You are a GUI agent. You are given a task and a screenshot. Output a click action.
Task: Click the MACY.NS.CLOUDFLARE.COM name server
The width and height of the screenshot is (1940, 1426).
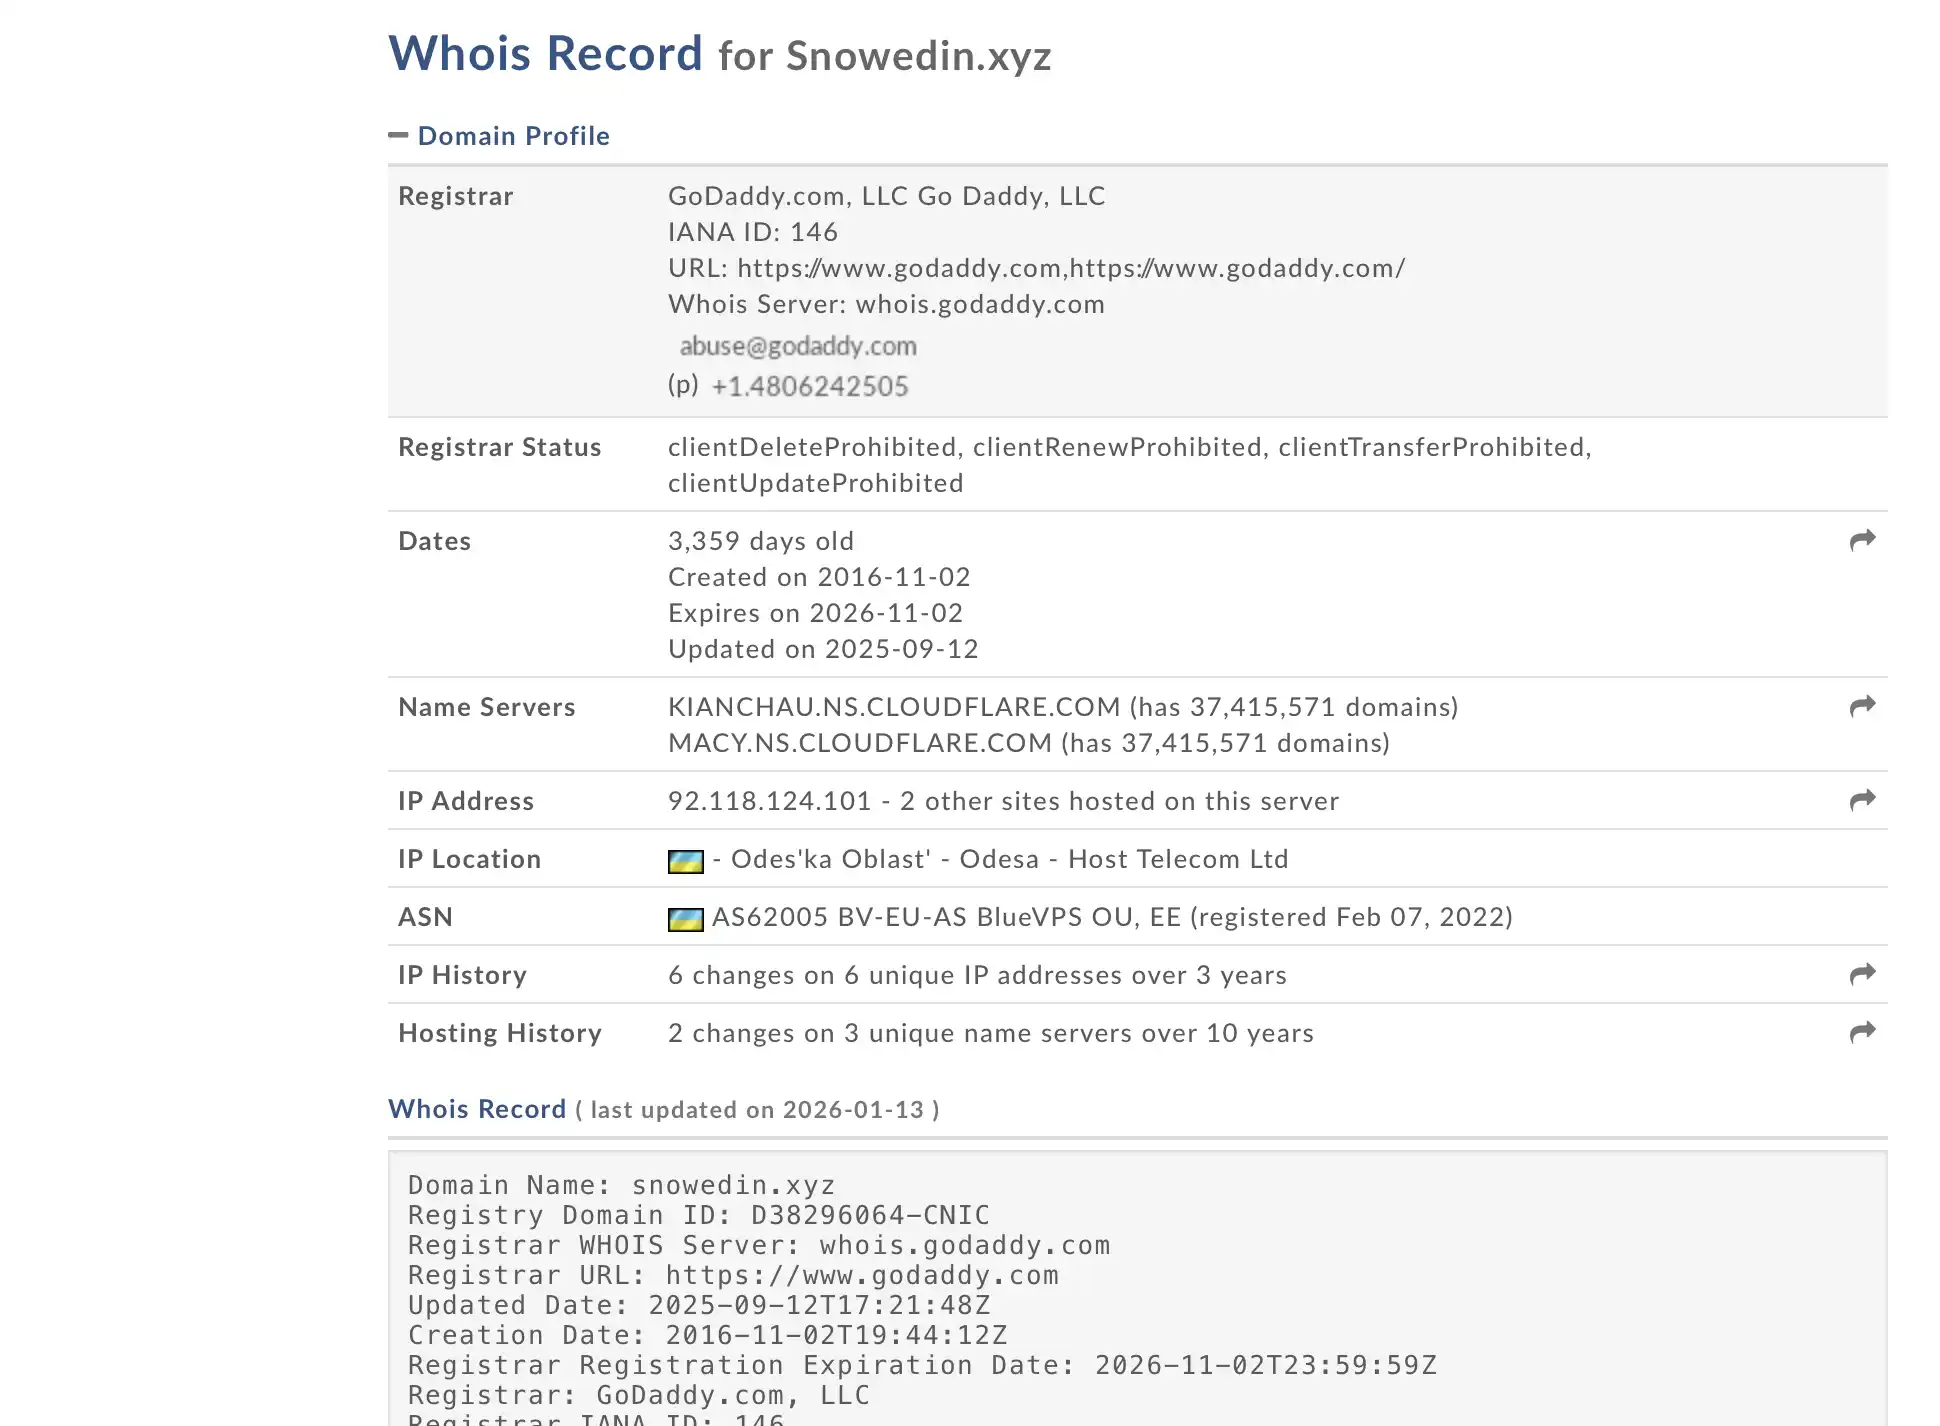[x=860, y=743]
